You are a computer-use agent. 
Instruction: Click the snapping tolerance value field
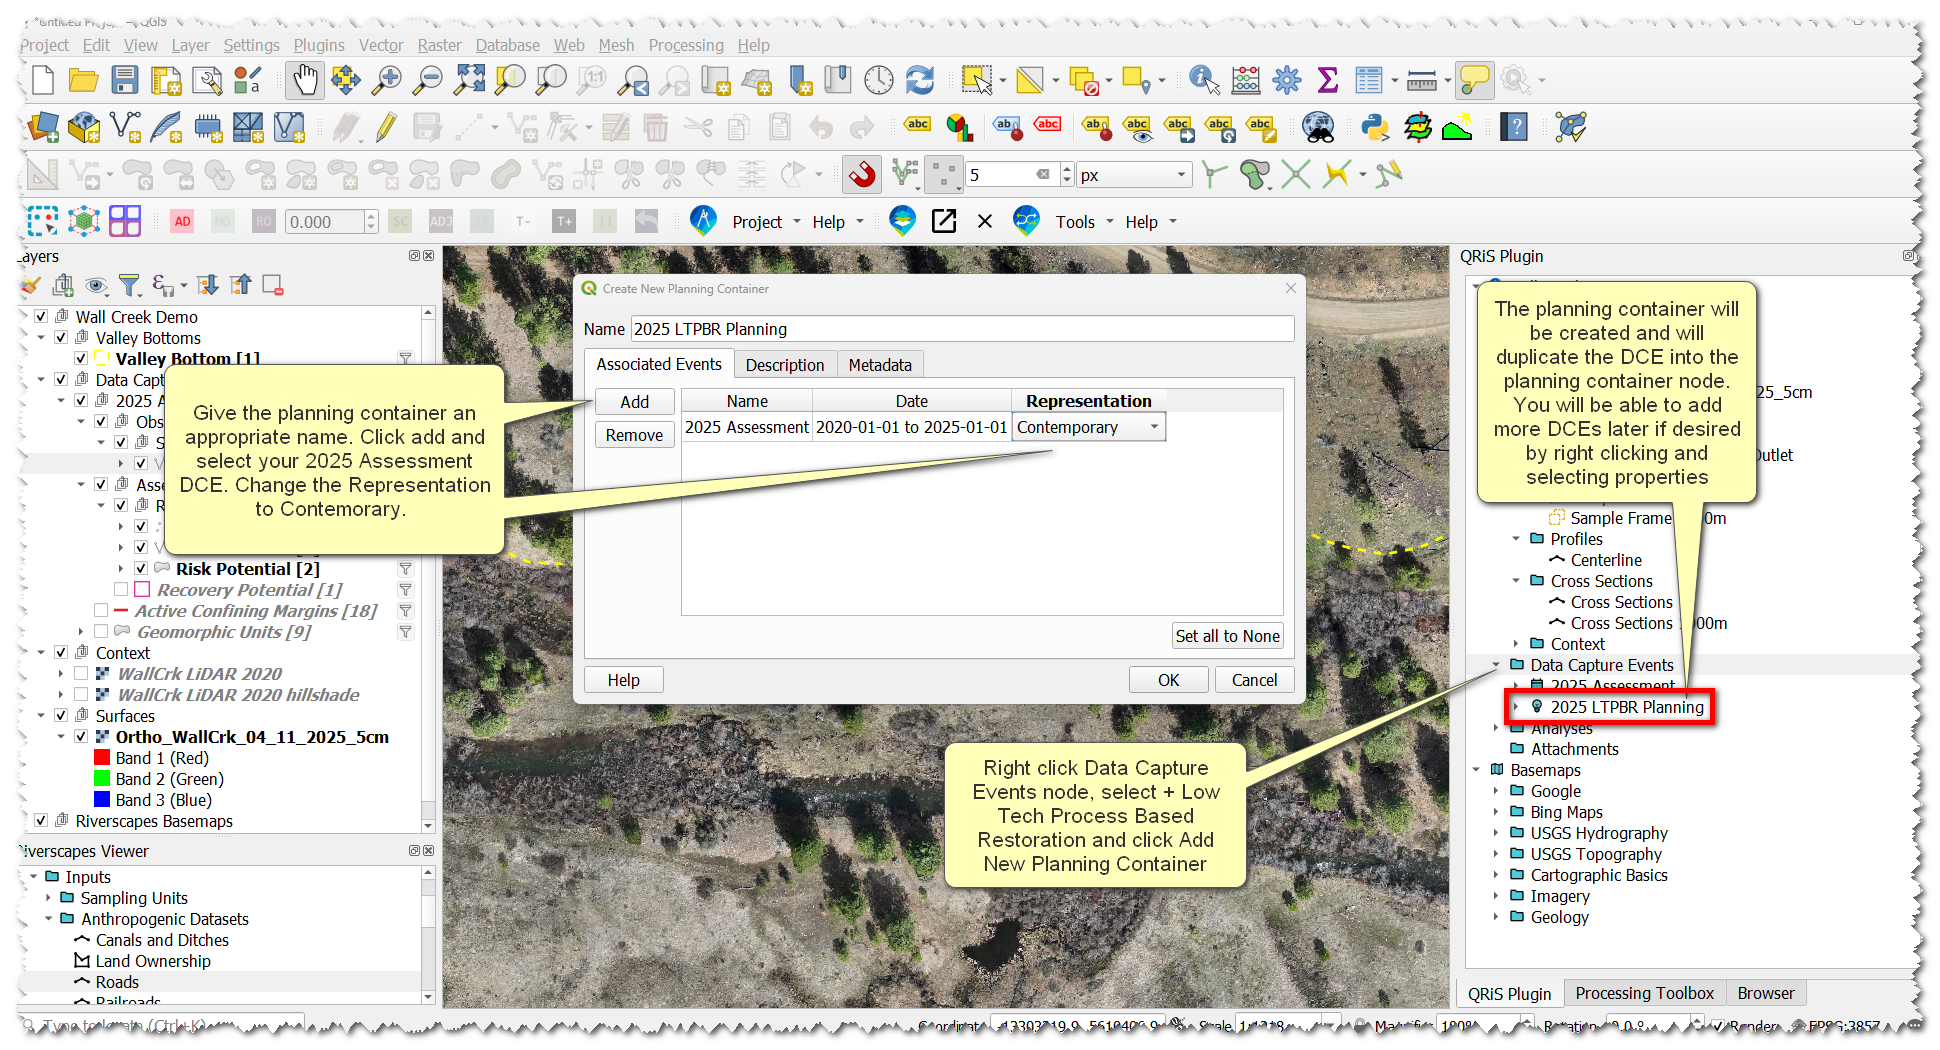(x=1010, y=175)
